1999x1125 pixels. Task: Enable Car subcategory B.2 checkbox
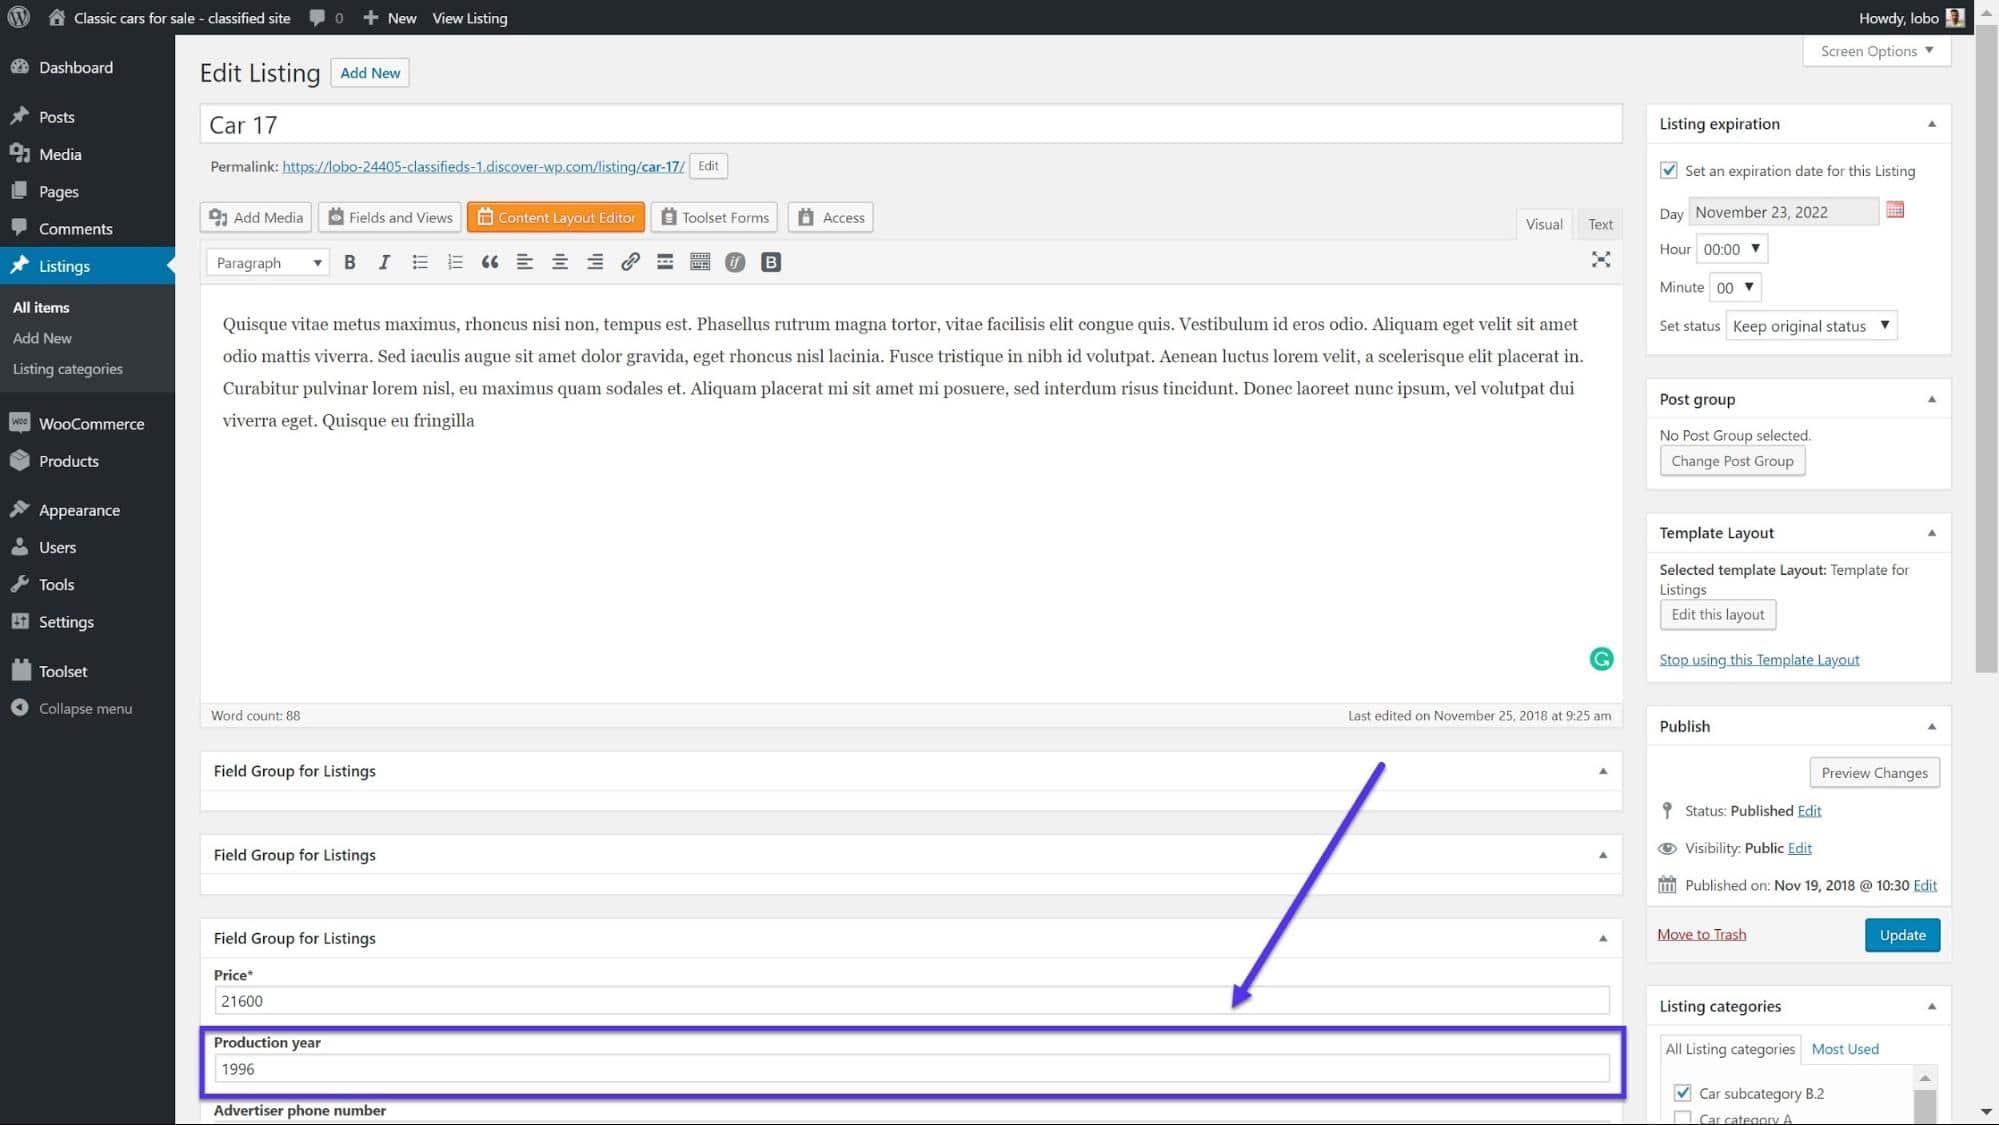[1682, 1092]
